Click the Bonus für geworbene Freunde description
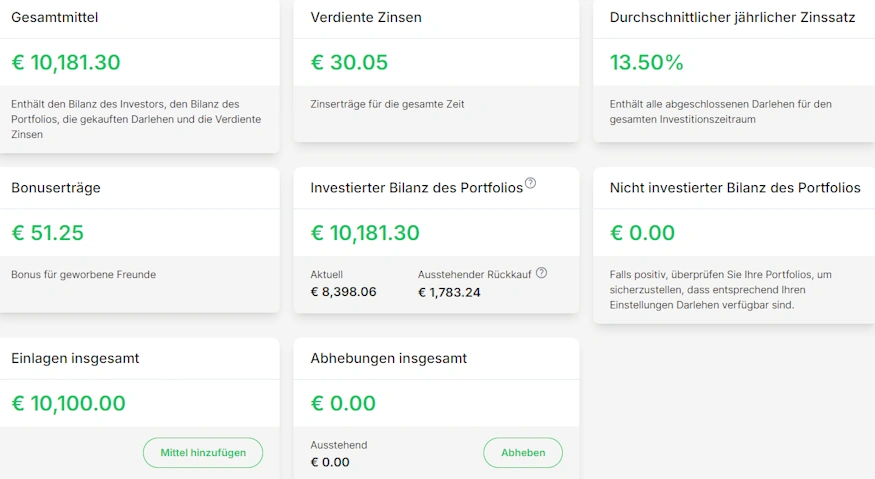This screenshot has width=875, height=479. click(83, 274)
